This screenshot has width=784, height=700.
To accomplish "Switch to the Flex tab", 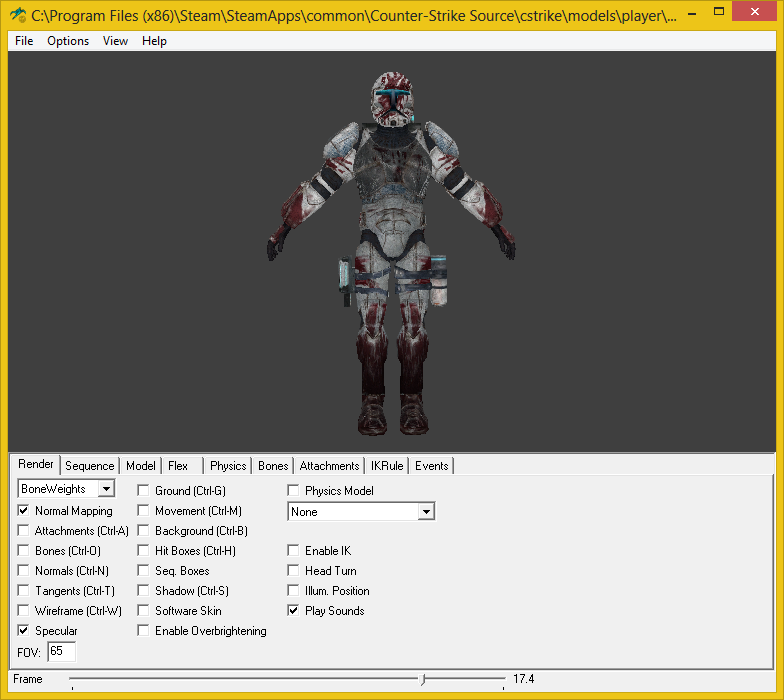I will pyautogui.click(x=178, y=466).
